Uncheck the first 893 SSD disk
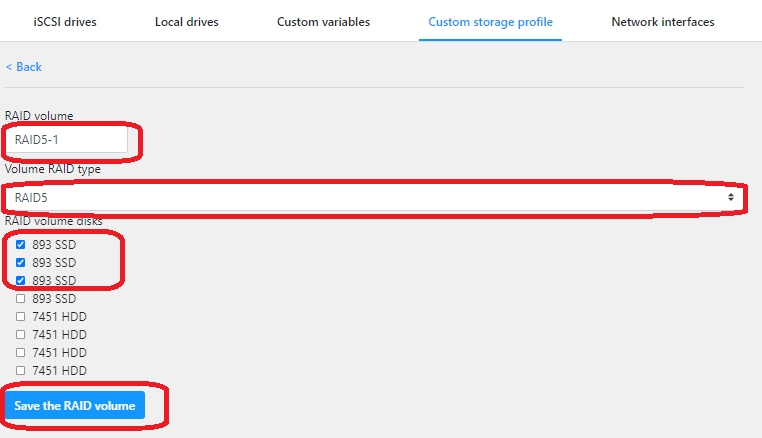 21,244
